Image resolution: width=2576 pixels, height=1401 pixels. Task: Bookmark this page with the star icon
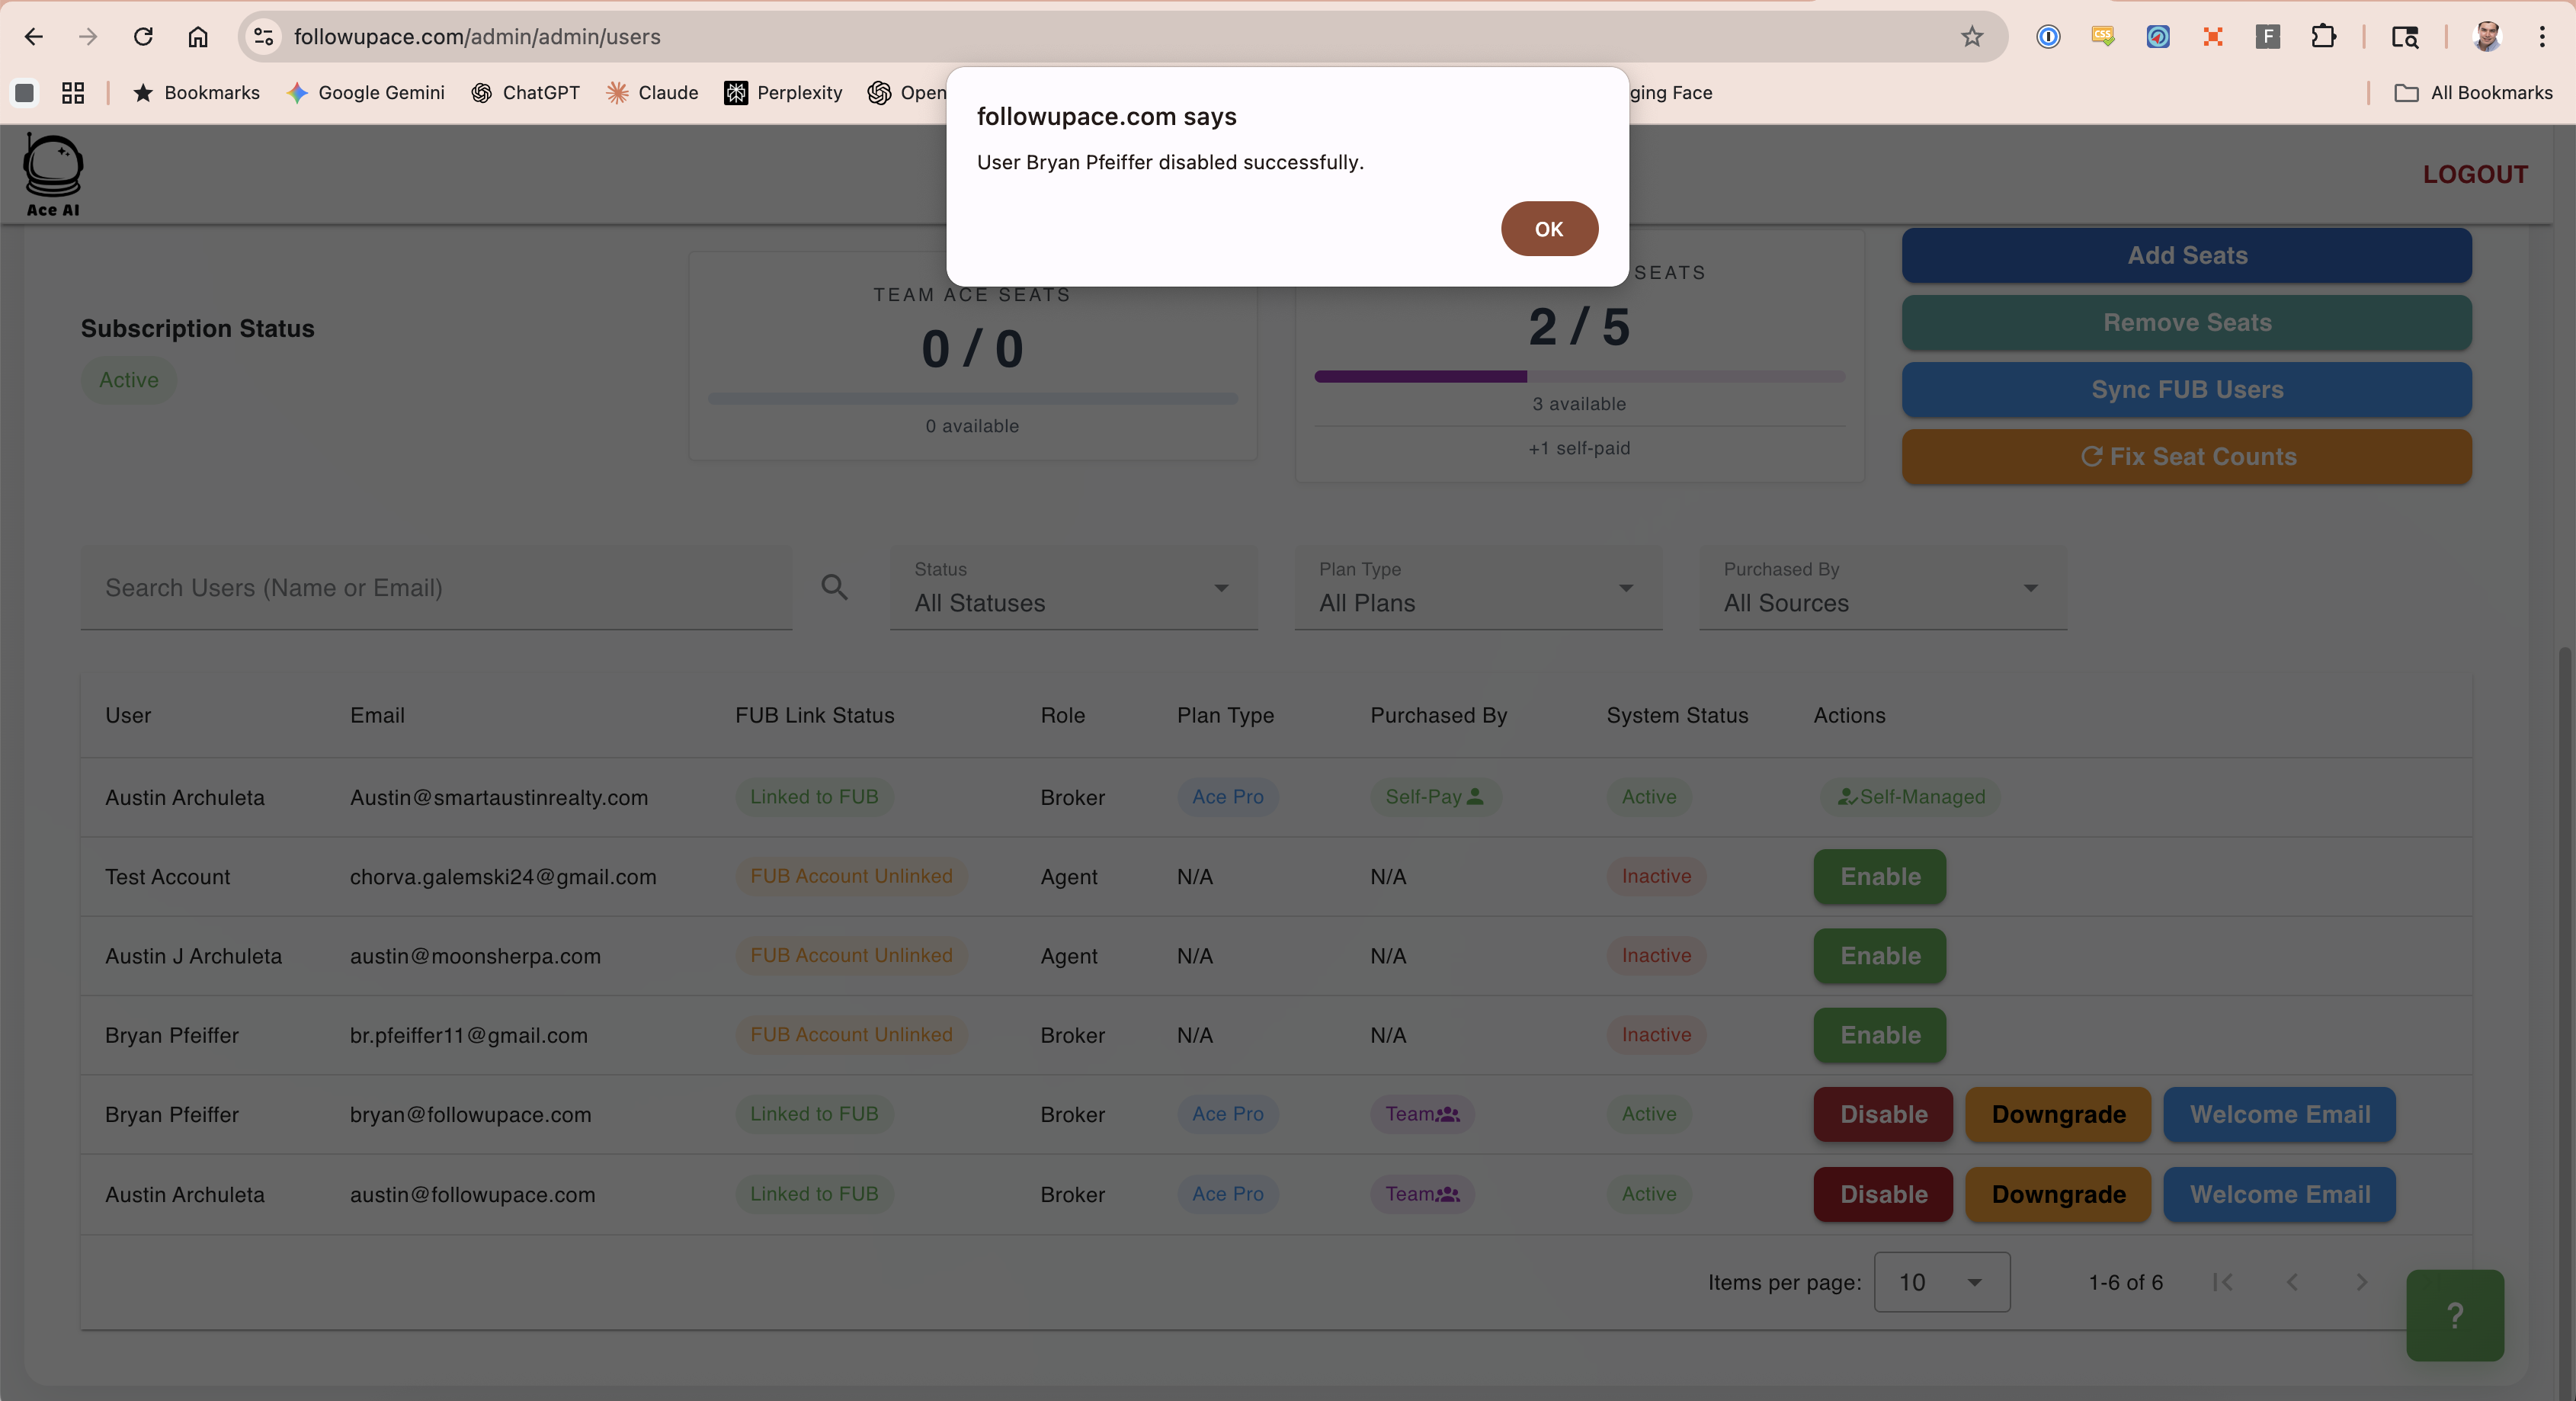coord(1971,37)
